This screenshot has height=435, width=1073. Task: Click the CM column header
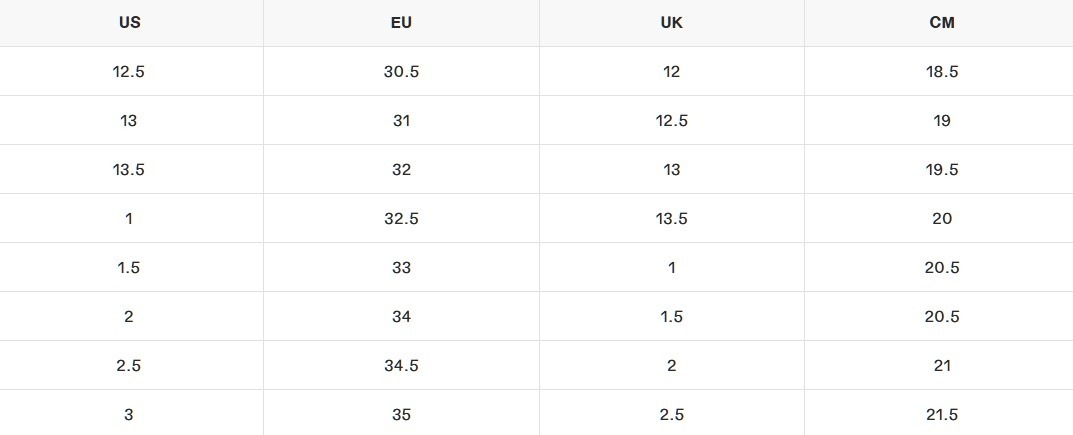coord(941,23)
